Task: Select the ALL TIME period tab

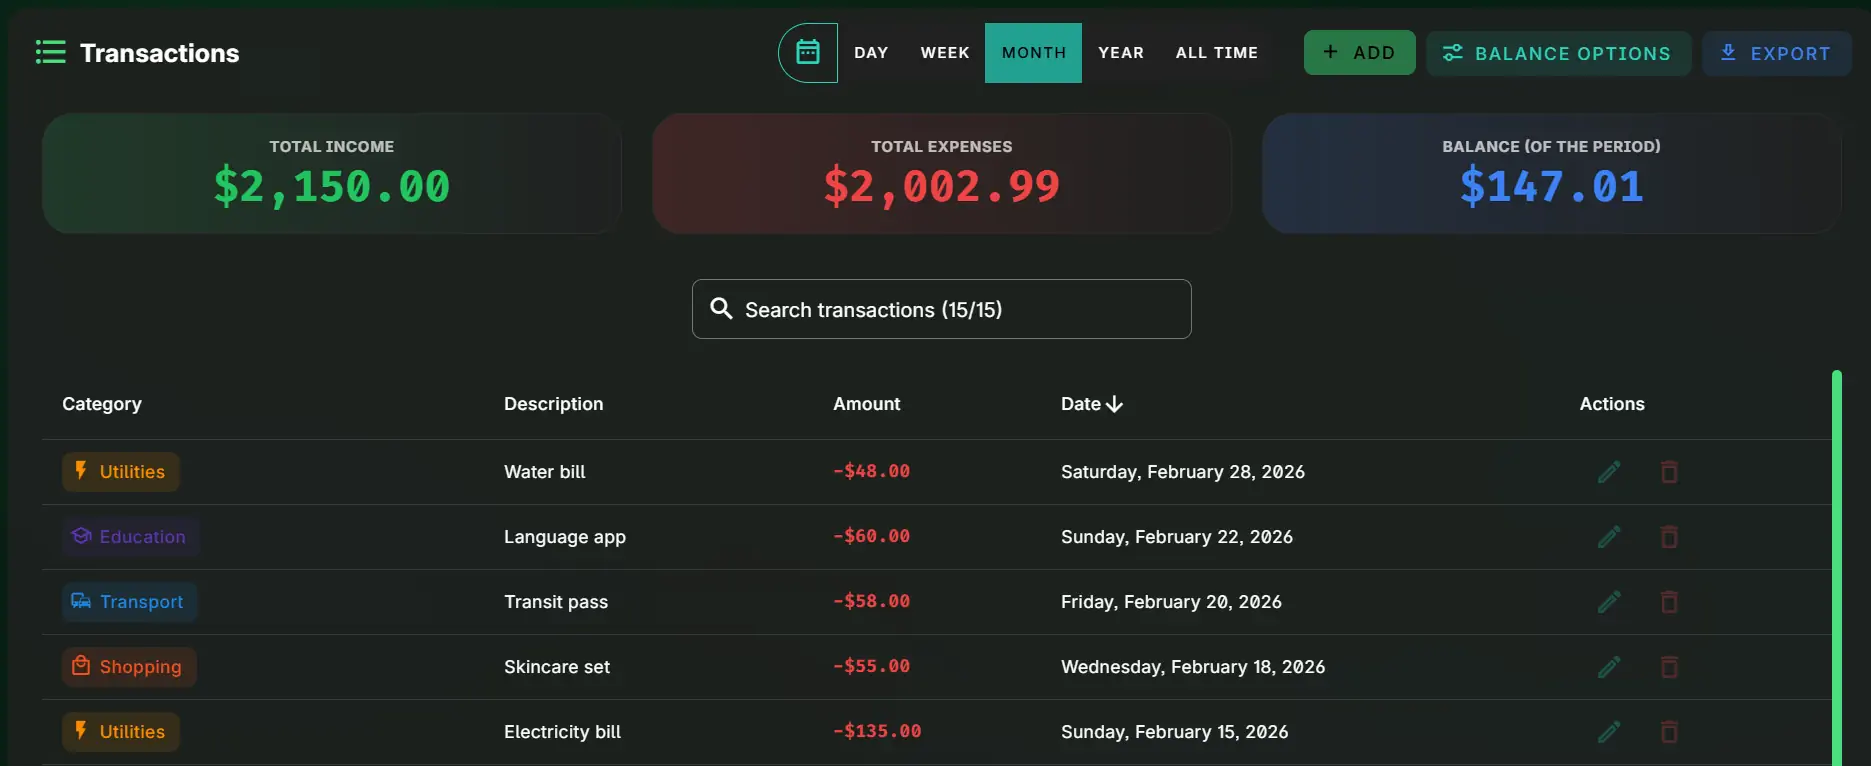Action: pyautogui.click(x=1217, y=53)
